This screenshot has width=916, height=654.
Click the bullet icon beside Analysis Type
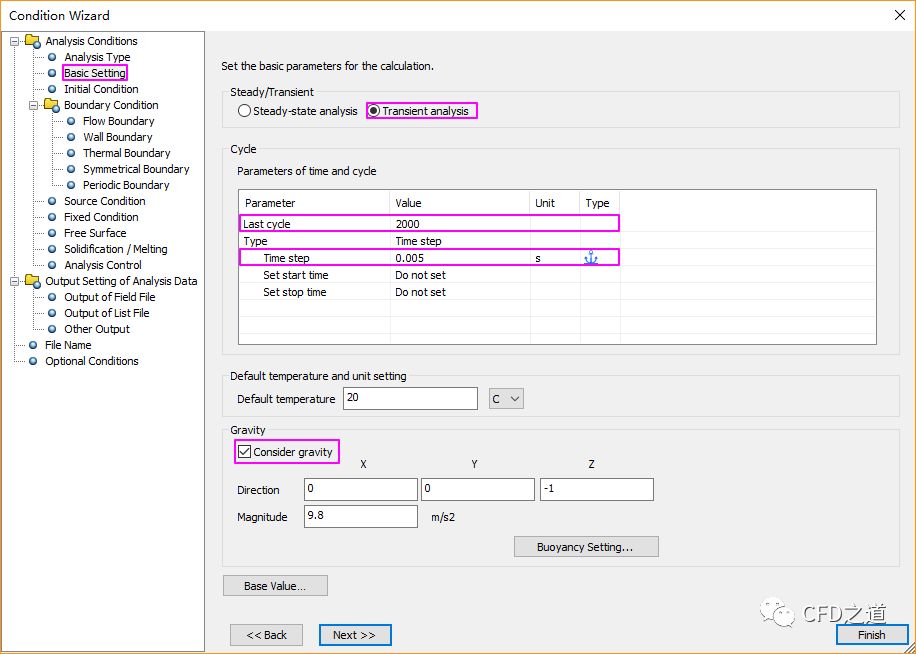coord(52,57)
